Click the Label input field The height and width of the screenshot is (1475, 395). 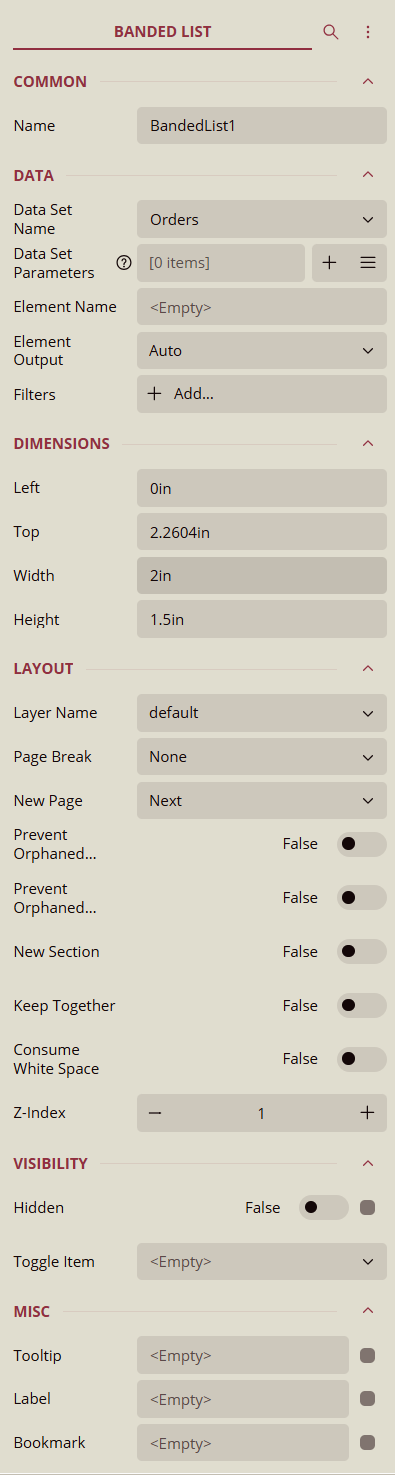(x=243, y=1399)
